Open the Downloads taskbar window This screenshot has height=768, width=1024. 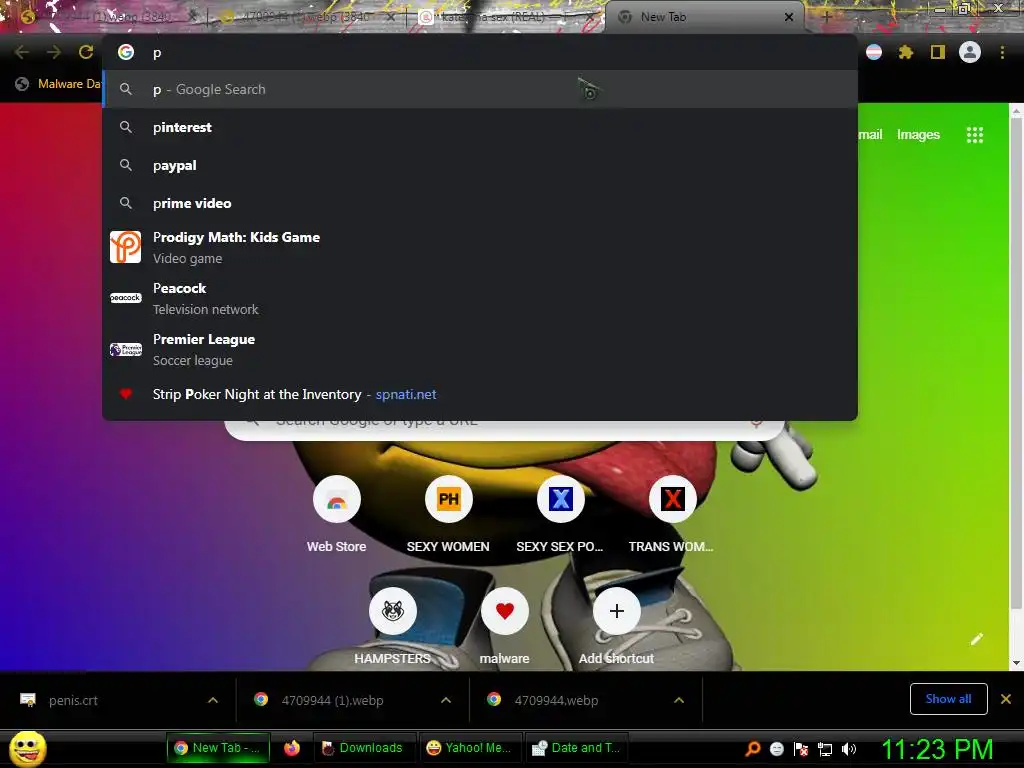point(363,748)
